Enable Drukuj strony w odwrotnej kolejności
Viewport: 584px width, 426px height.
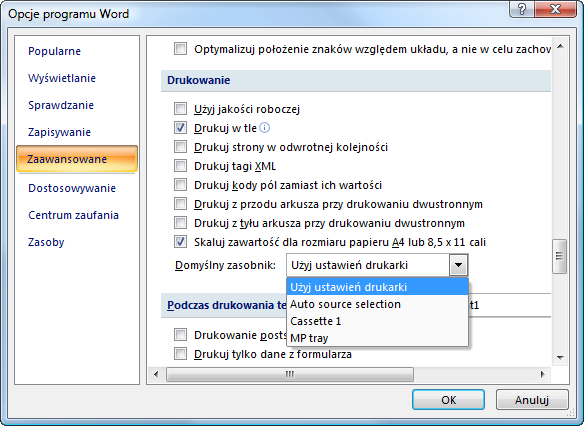181,147
